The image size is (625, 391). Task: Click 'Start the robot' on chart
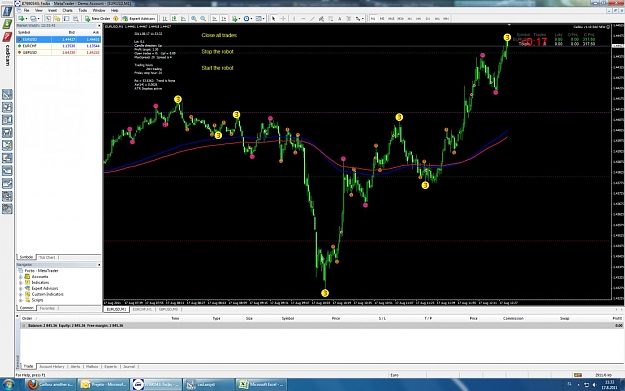tap(217, 68)
